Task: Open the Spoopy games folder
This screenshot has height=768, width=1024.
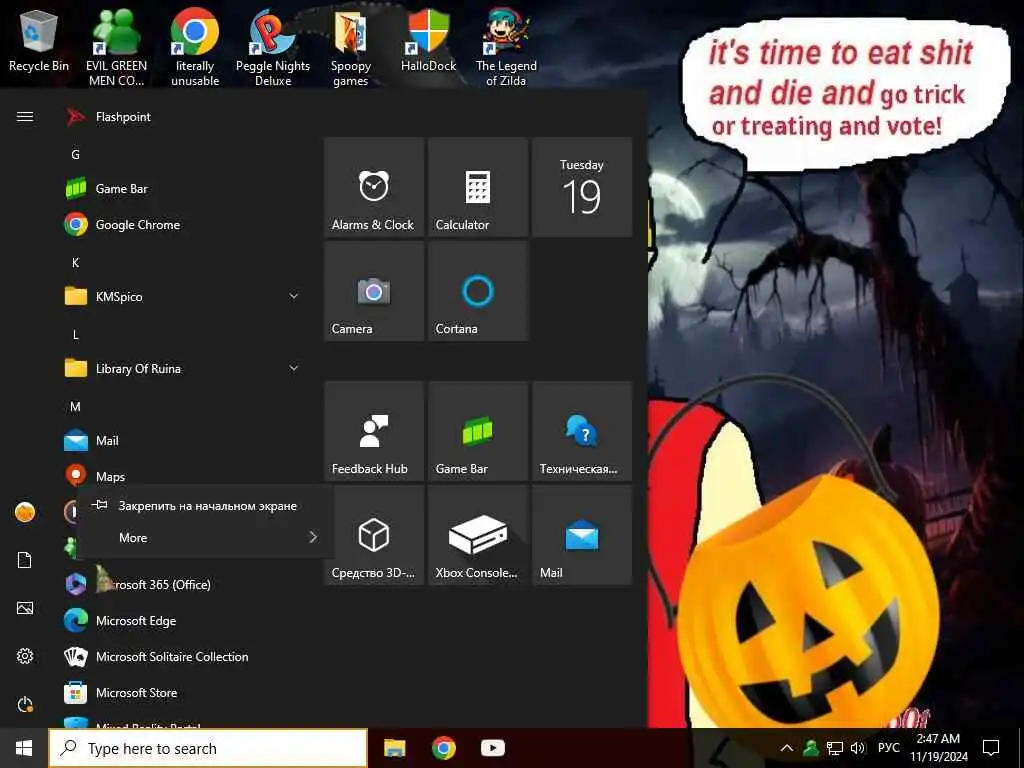Action: tap(351, 46)
